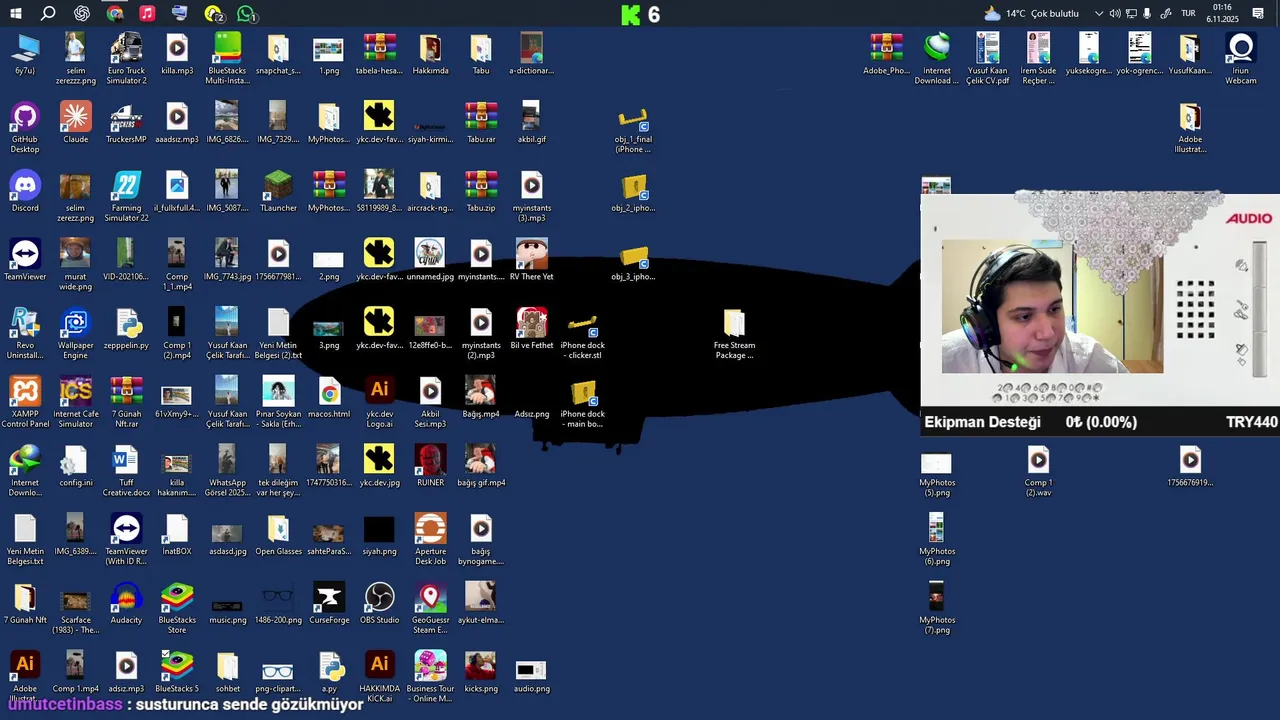Click the microphone tray icon
The image size is (1280, 720).
1147,14
